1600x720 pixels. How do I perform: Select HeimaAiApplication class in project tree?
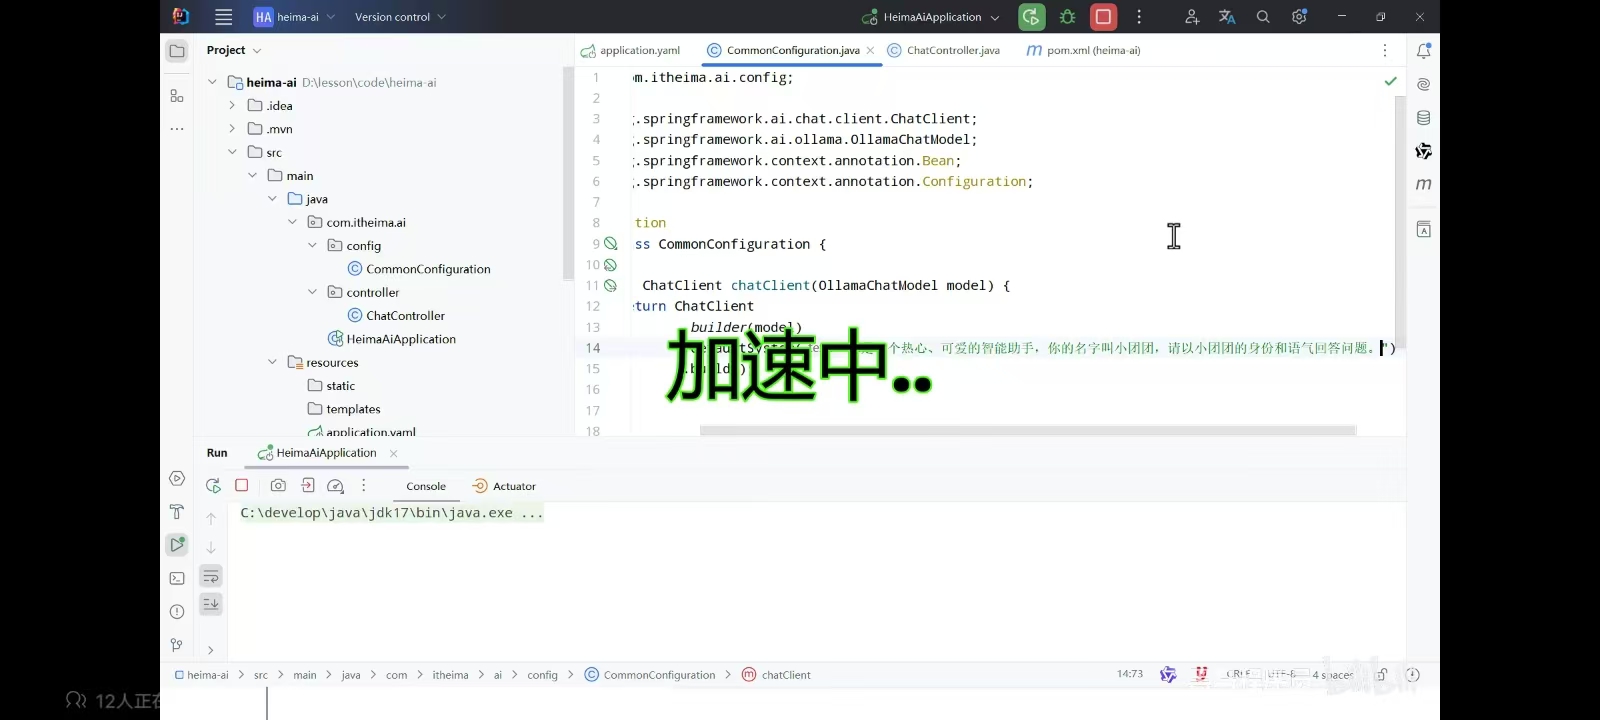401,339
